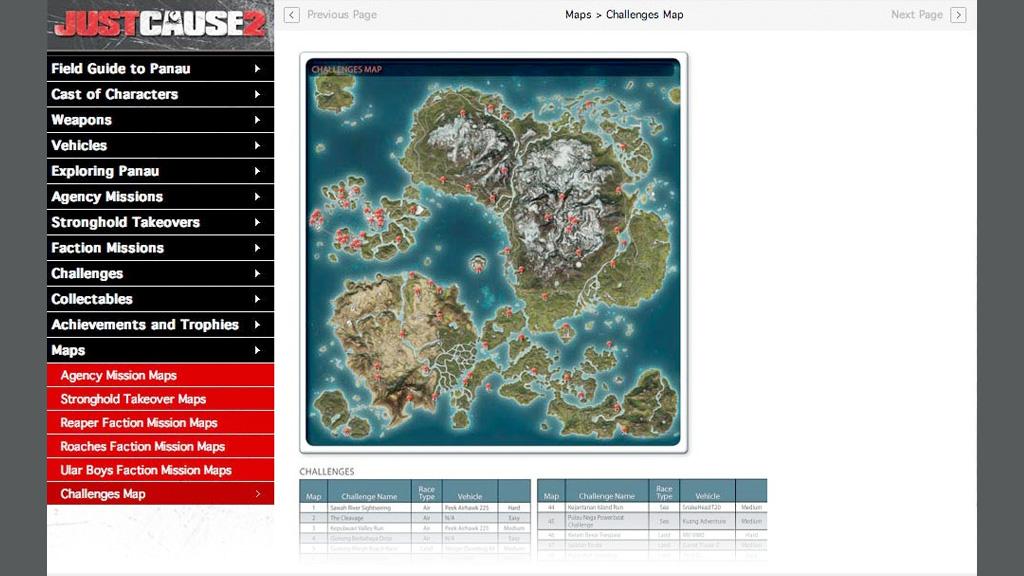Go to Next Page link
The image size is (1024, 576).
pos(917,14)
